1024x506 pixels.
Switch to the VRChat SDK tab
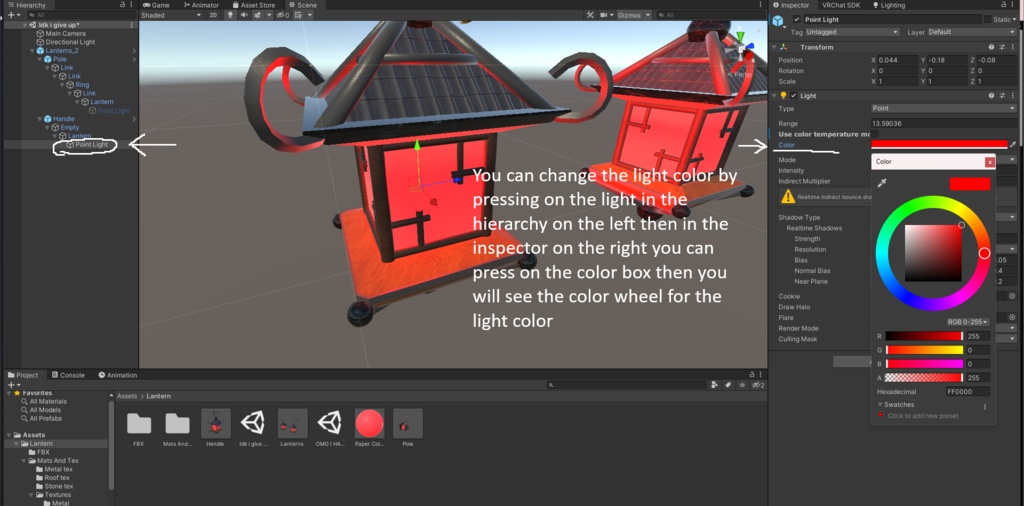click(x=841, y=5)
